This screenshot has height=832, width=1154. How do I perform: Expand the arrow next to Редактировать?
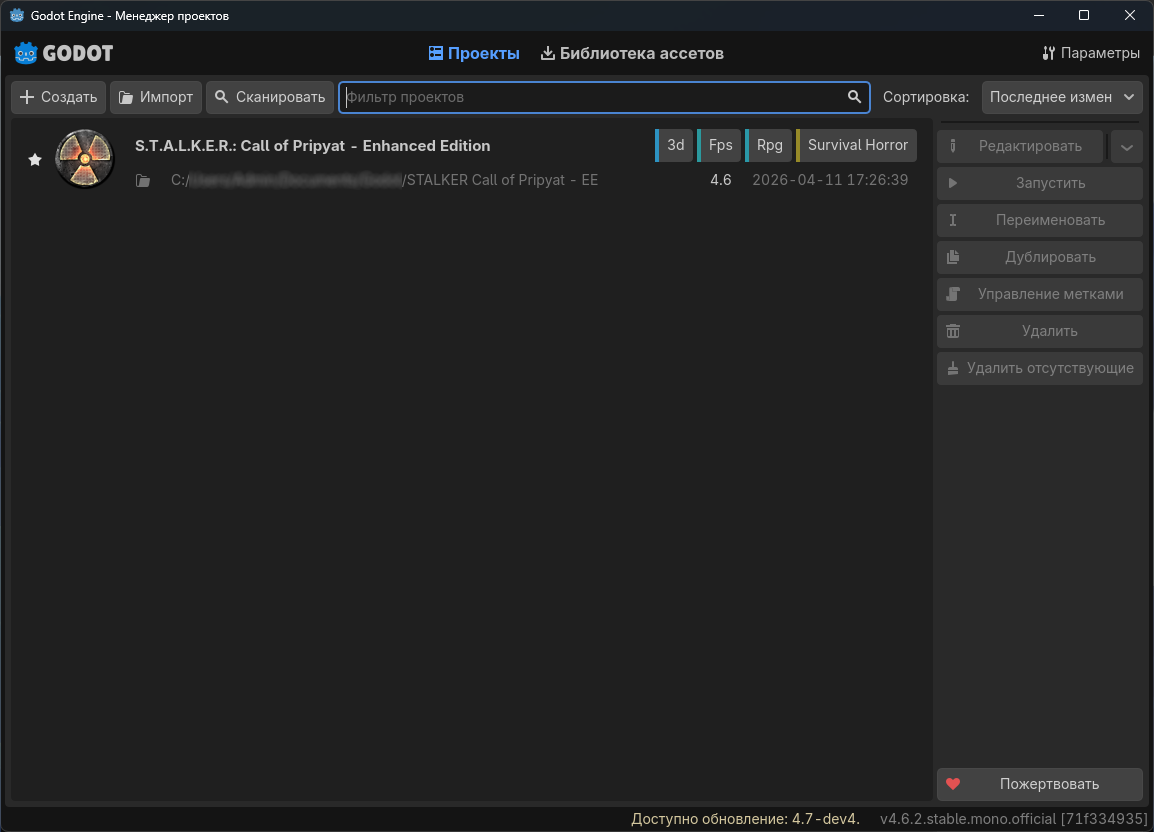pos(1126,146)
